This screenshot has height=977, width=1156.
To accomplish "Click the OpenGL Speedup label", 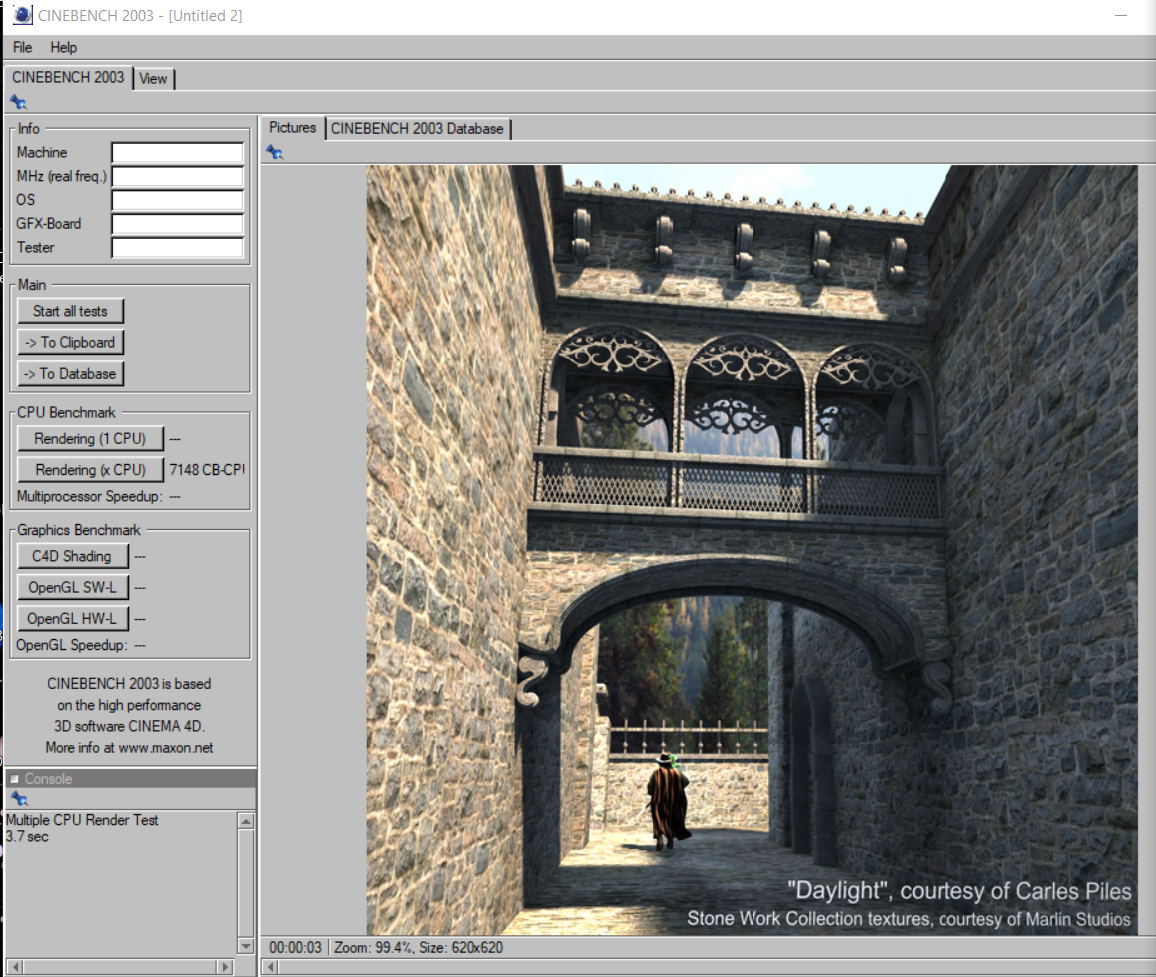I will pyautogui.click(x=72, y=645).
